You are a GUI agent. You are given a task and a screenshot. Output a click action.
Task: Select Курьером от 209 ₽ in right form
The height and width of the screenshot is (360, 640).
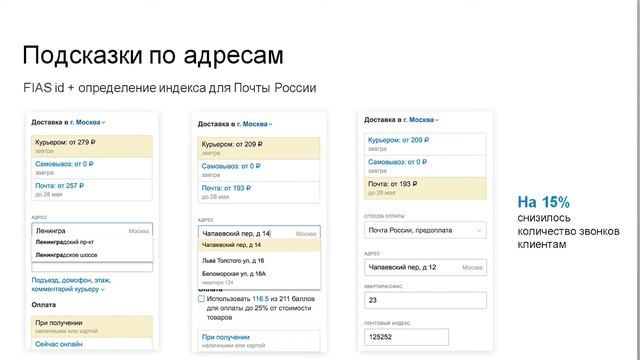tap(425, 144)
